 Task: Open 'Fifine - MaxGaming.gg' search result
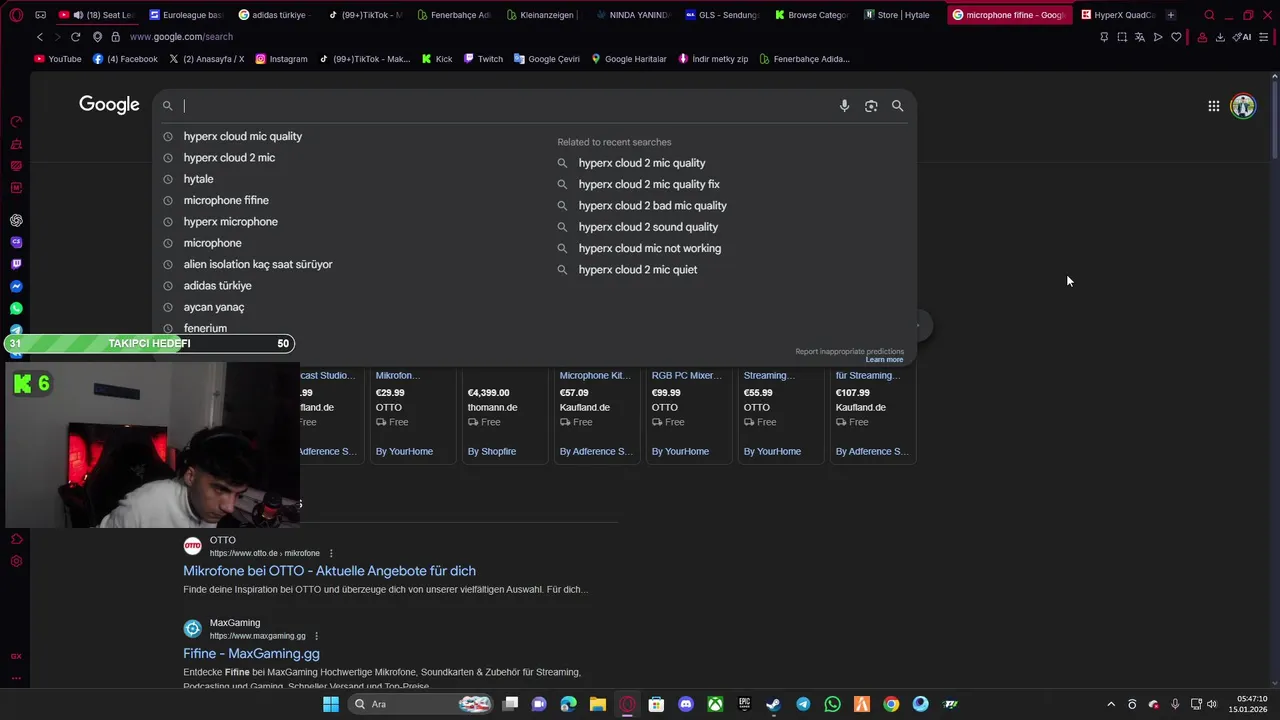tap(251, 654)
